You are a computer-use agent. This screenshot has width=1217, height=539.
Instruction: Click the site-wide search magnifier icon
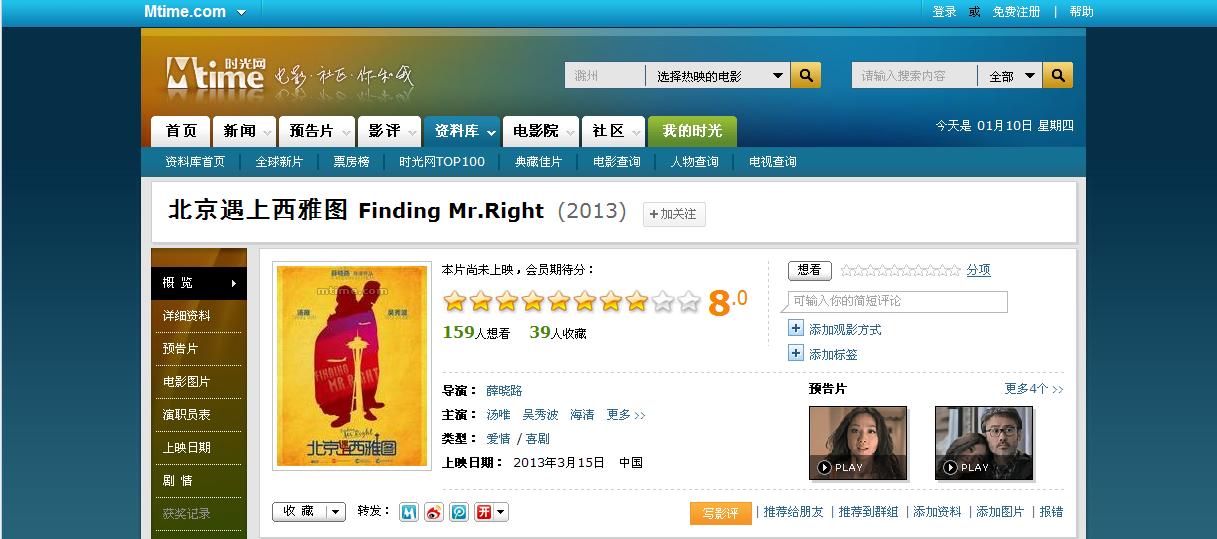click(x=1058, y=75)
